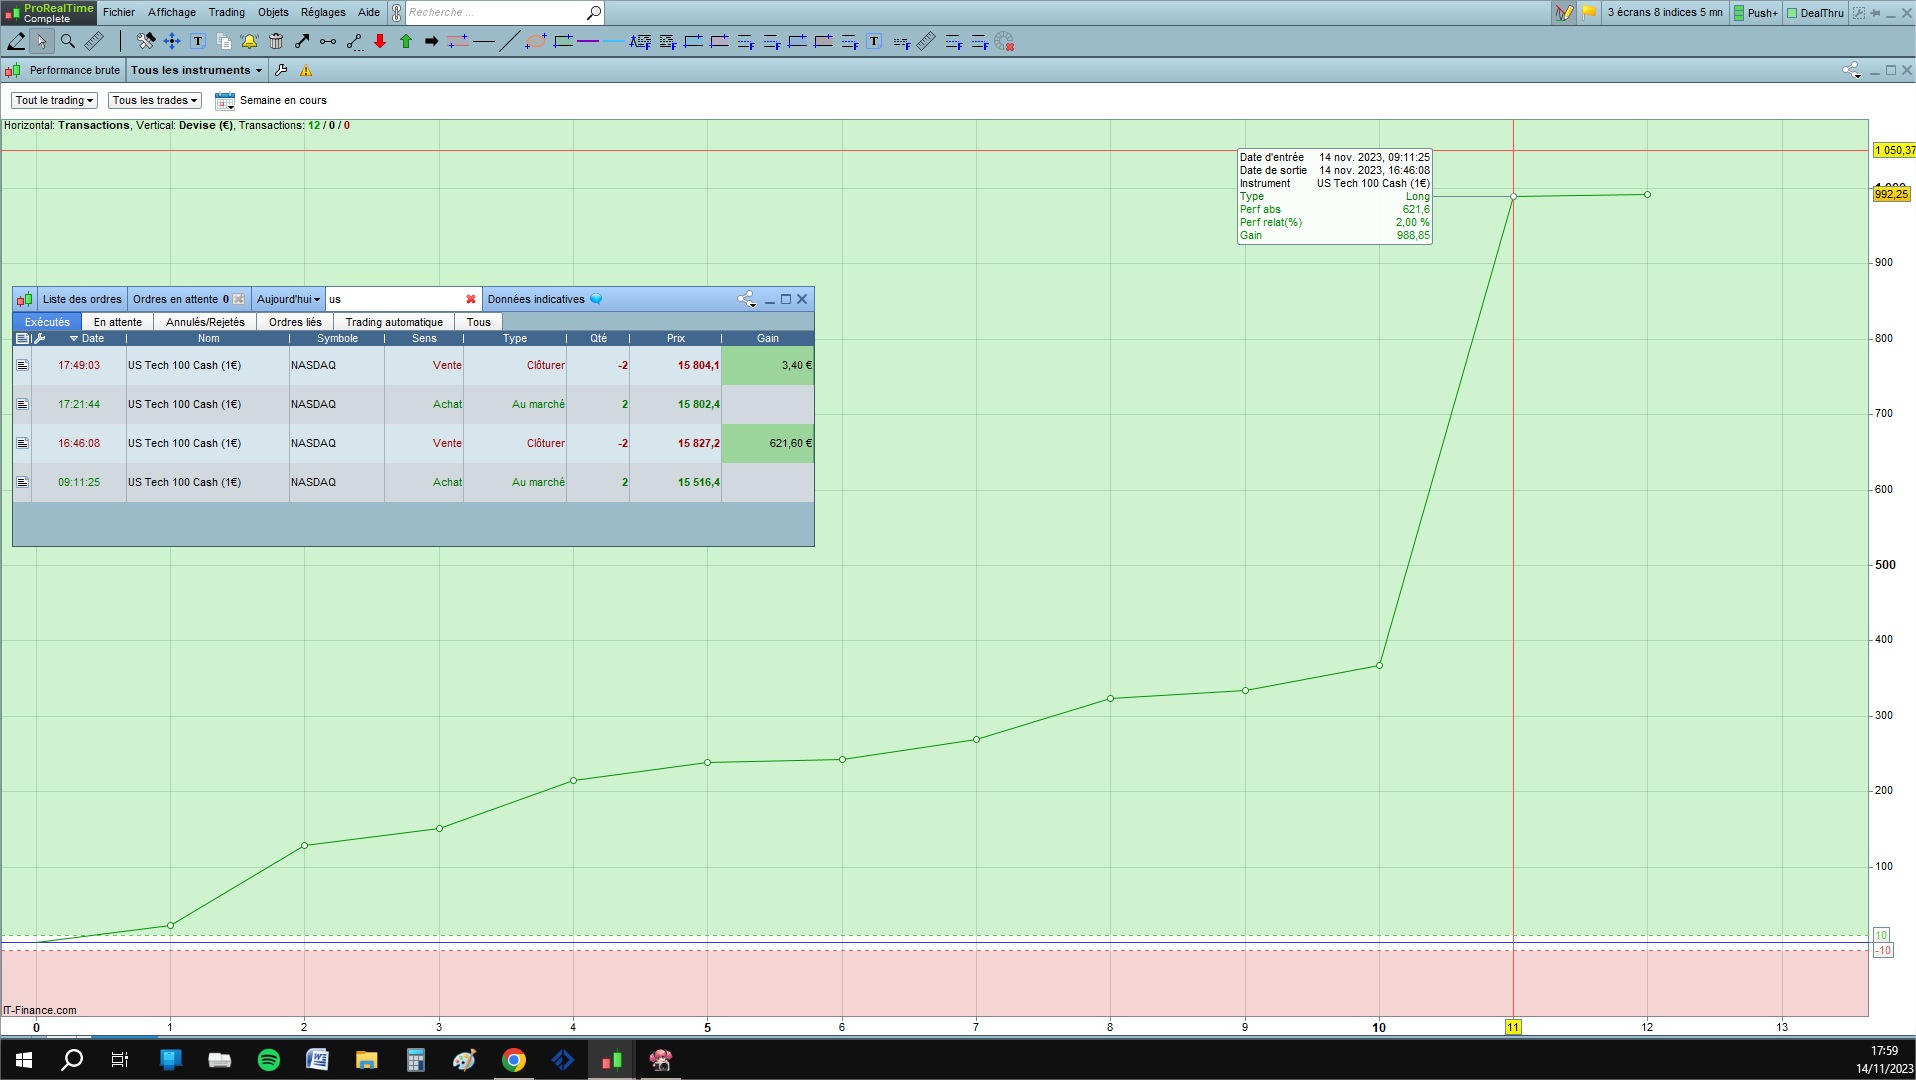This screenshot has height=1080, width=1916.
Task: Select the pencil drawing tool
Action: pos(16,41)
